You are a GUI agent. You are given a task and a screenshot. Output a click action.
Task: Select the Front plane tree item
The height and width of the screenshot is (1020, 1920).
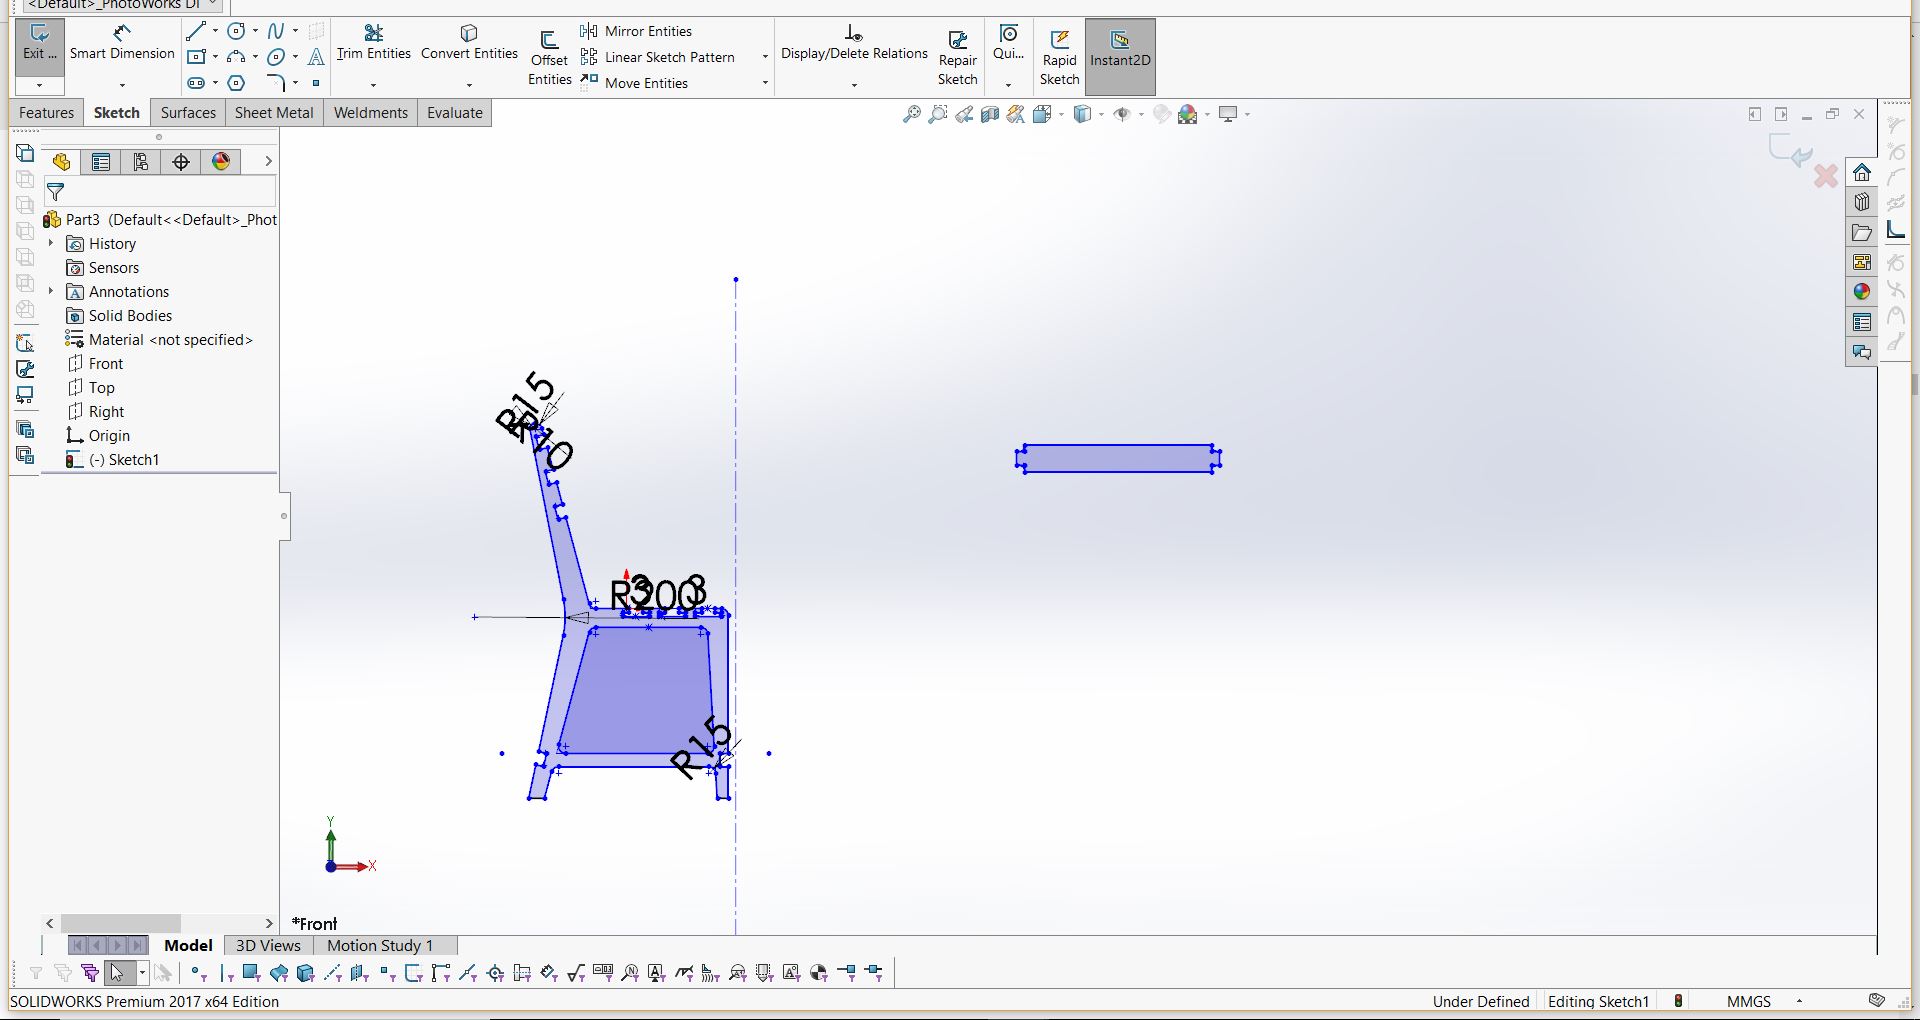(x=95, y=363)
